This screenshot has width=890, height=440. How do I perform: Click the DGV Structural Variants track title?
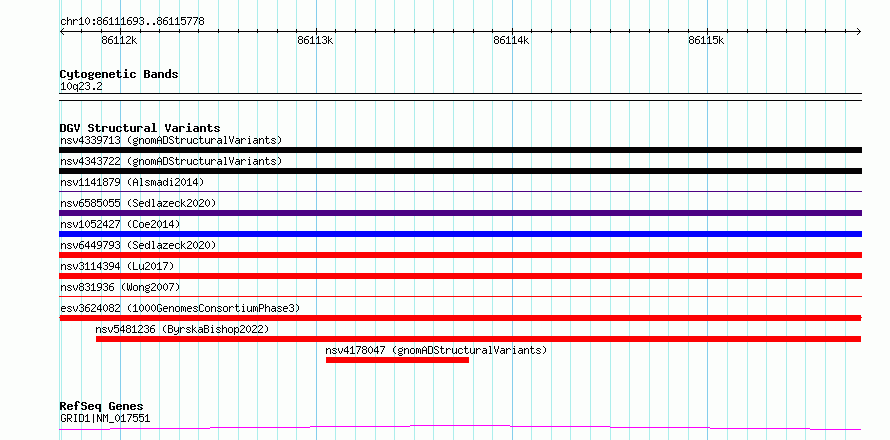140,128
